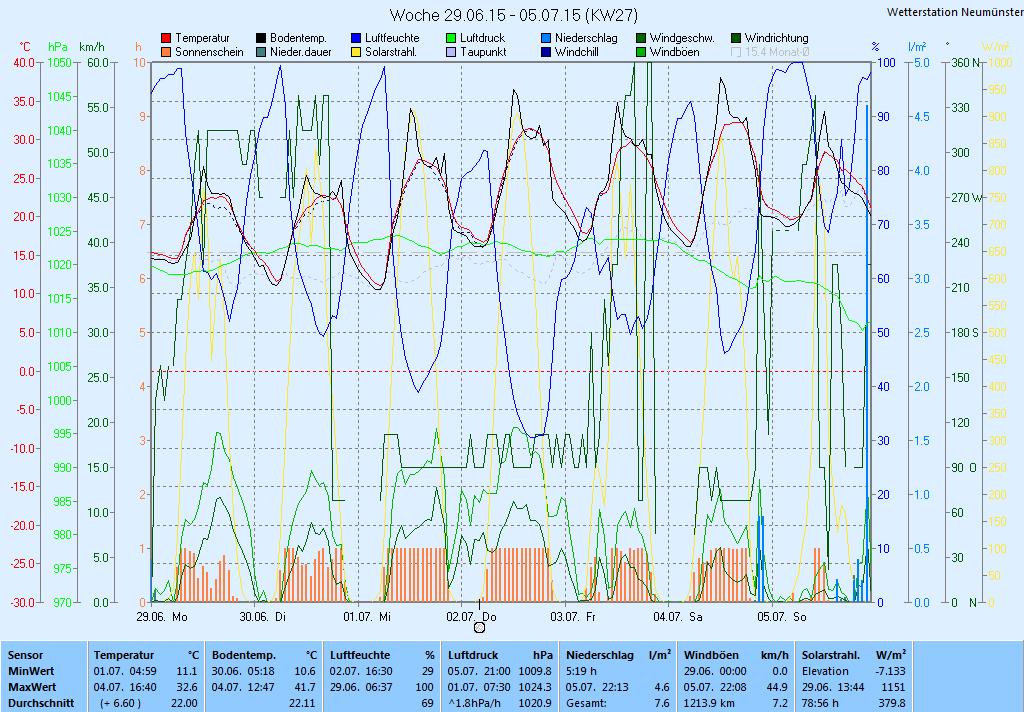Viewport: 1024px width, 712px height.
Task: Click the lavender Taupunkt legend marker
Action: point(451,52)
